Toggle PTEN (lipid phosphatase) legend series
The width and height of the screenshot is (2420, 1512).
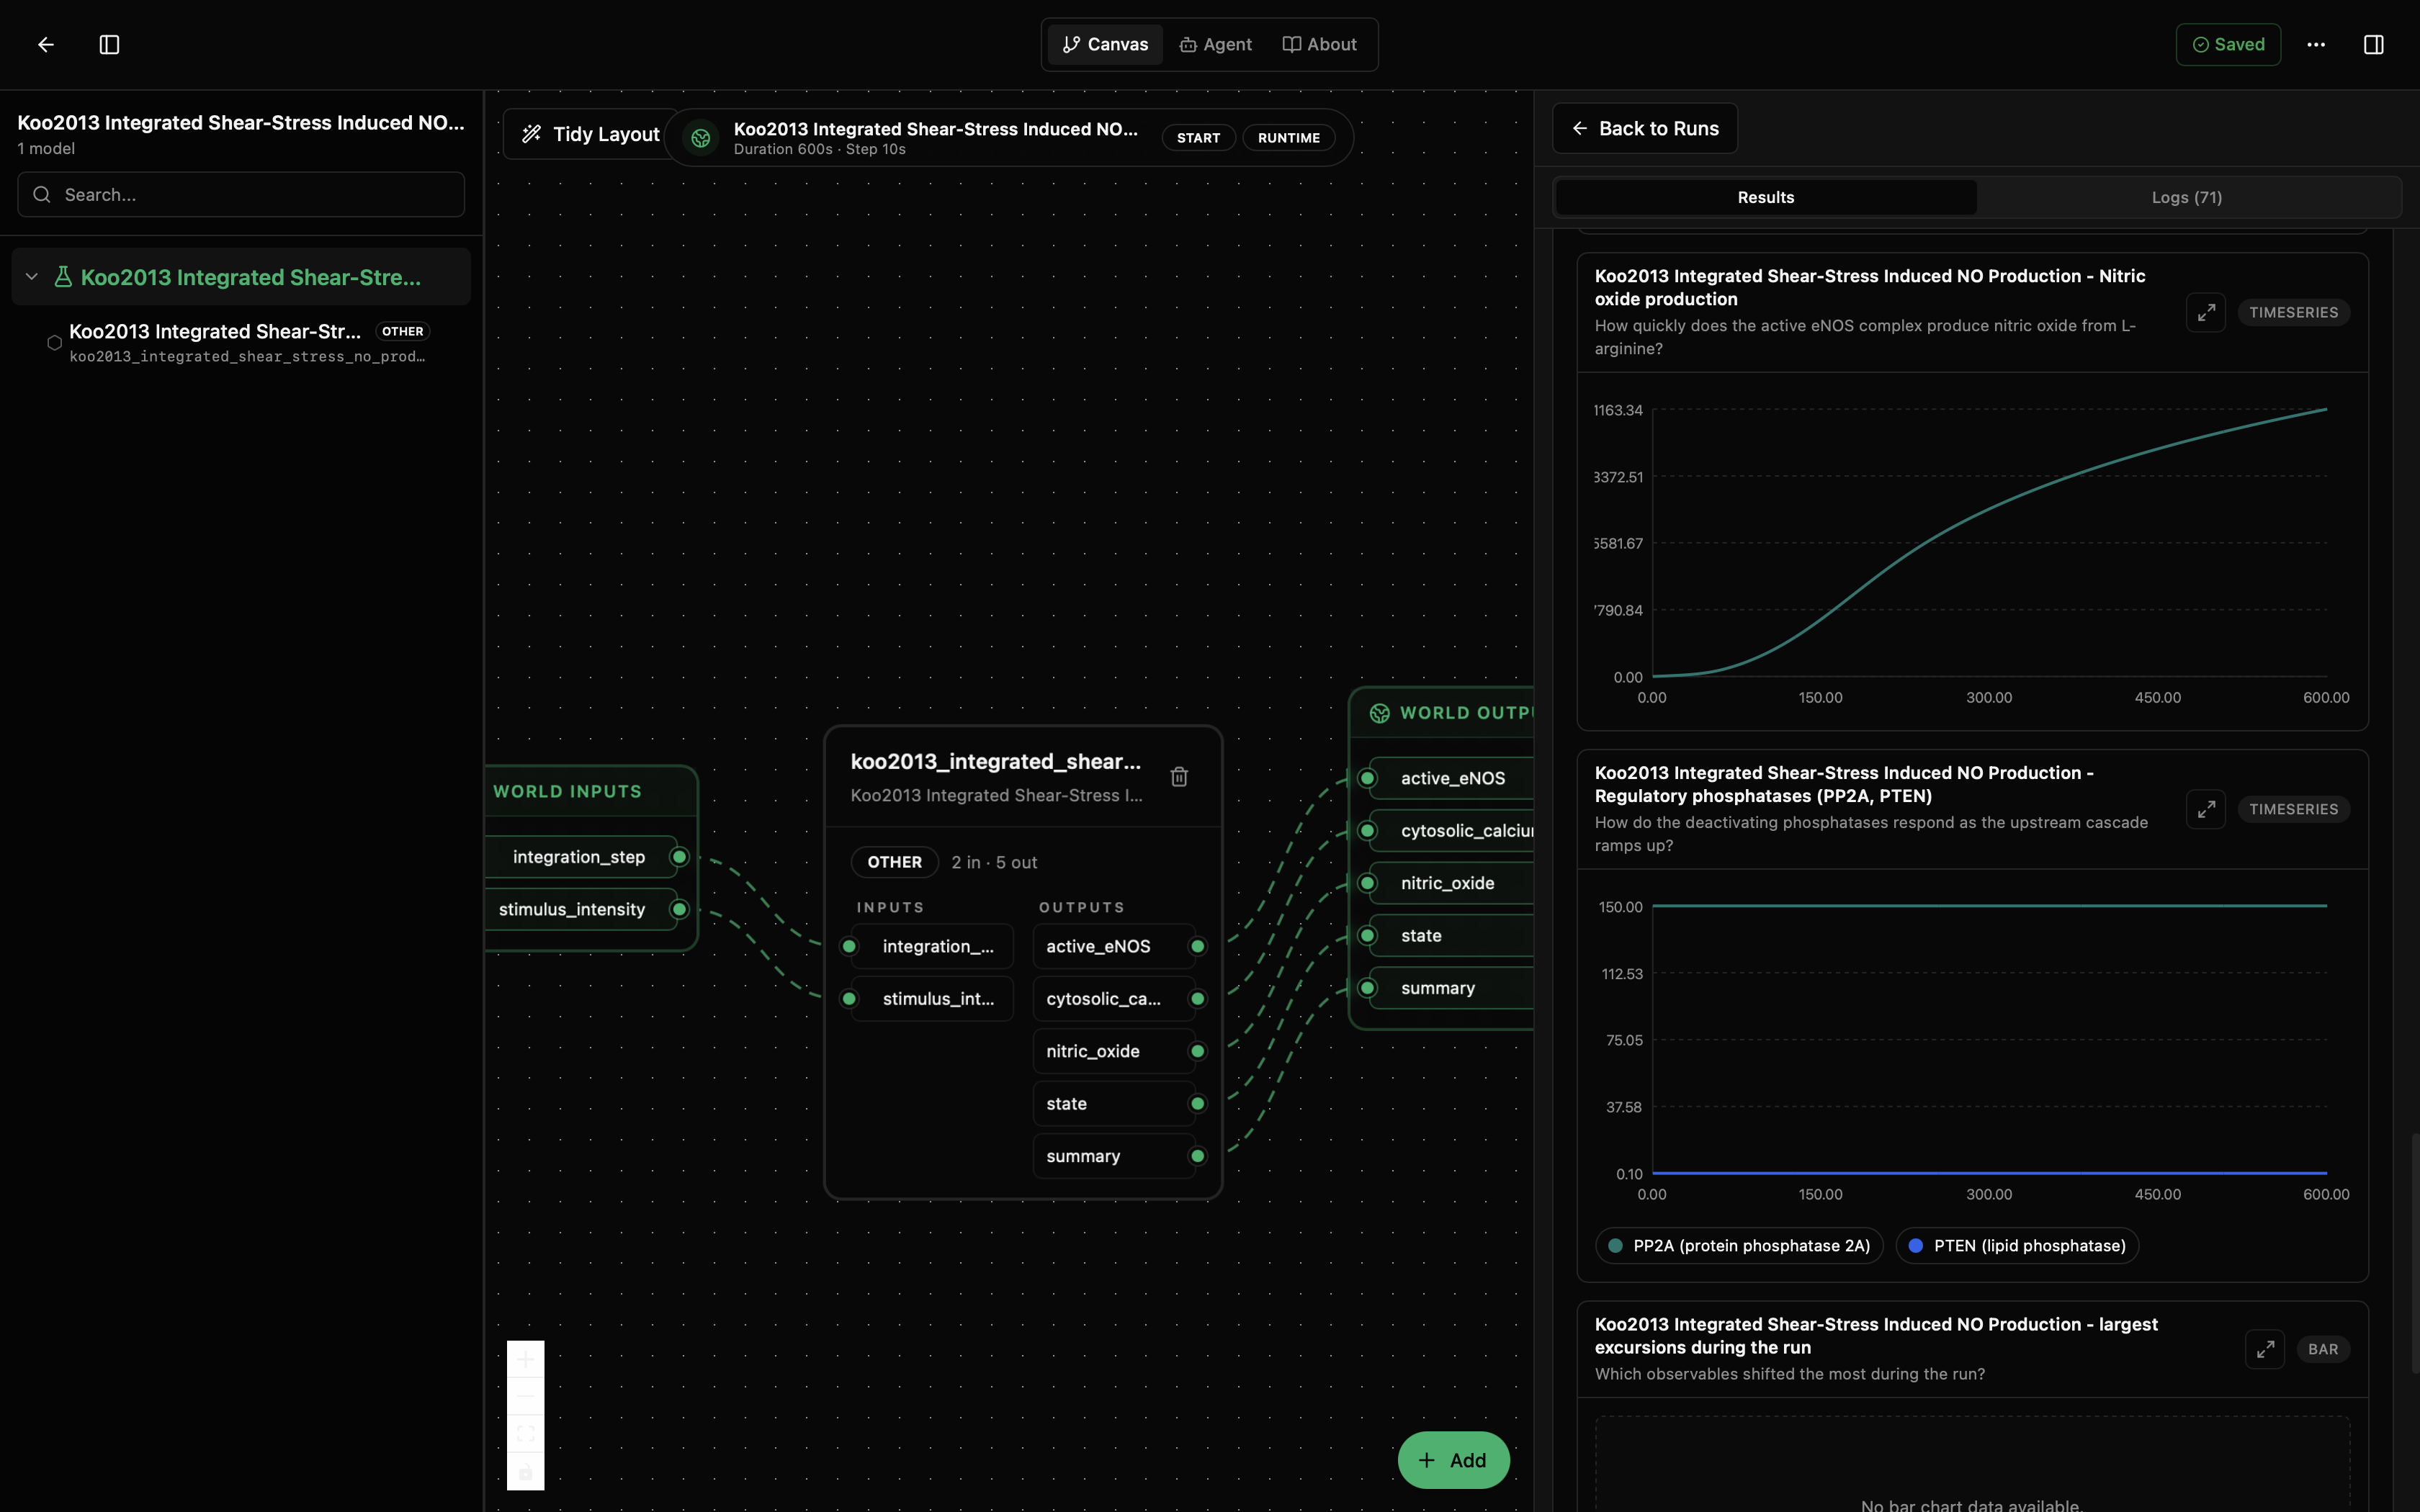[x=2017, y=1245]
